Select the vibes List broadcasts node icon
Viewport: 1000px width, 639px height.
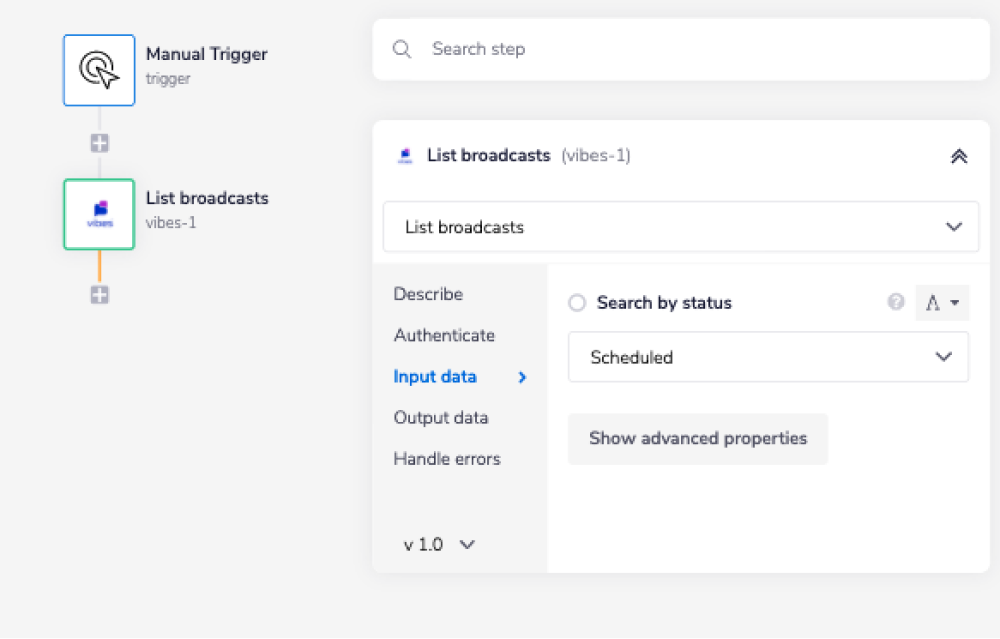(x=99, y=214)
